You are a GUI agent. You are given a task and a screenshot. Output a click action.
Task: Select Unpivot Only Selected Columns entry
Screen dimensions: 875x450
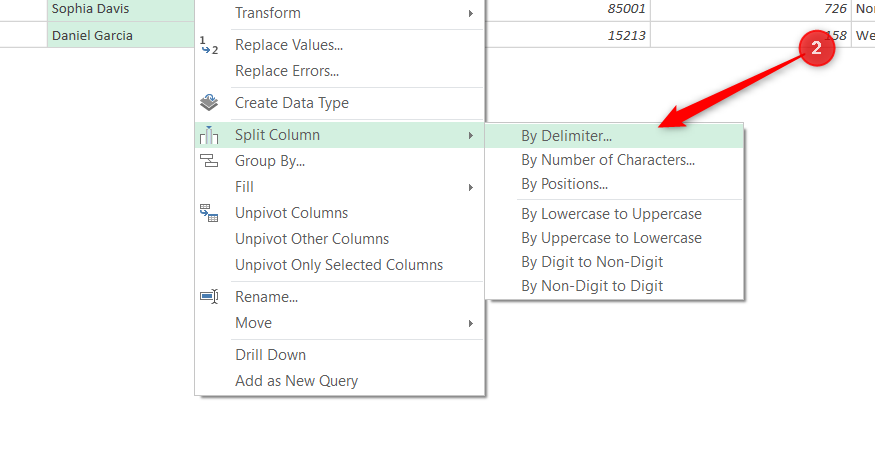click(339, 265)
